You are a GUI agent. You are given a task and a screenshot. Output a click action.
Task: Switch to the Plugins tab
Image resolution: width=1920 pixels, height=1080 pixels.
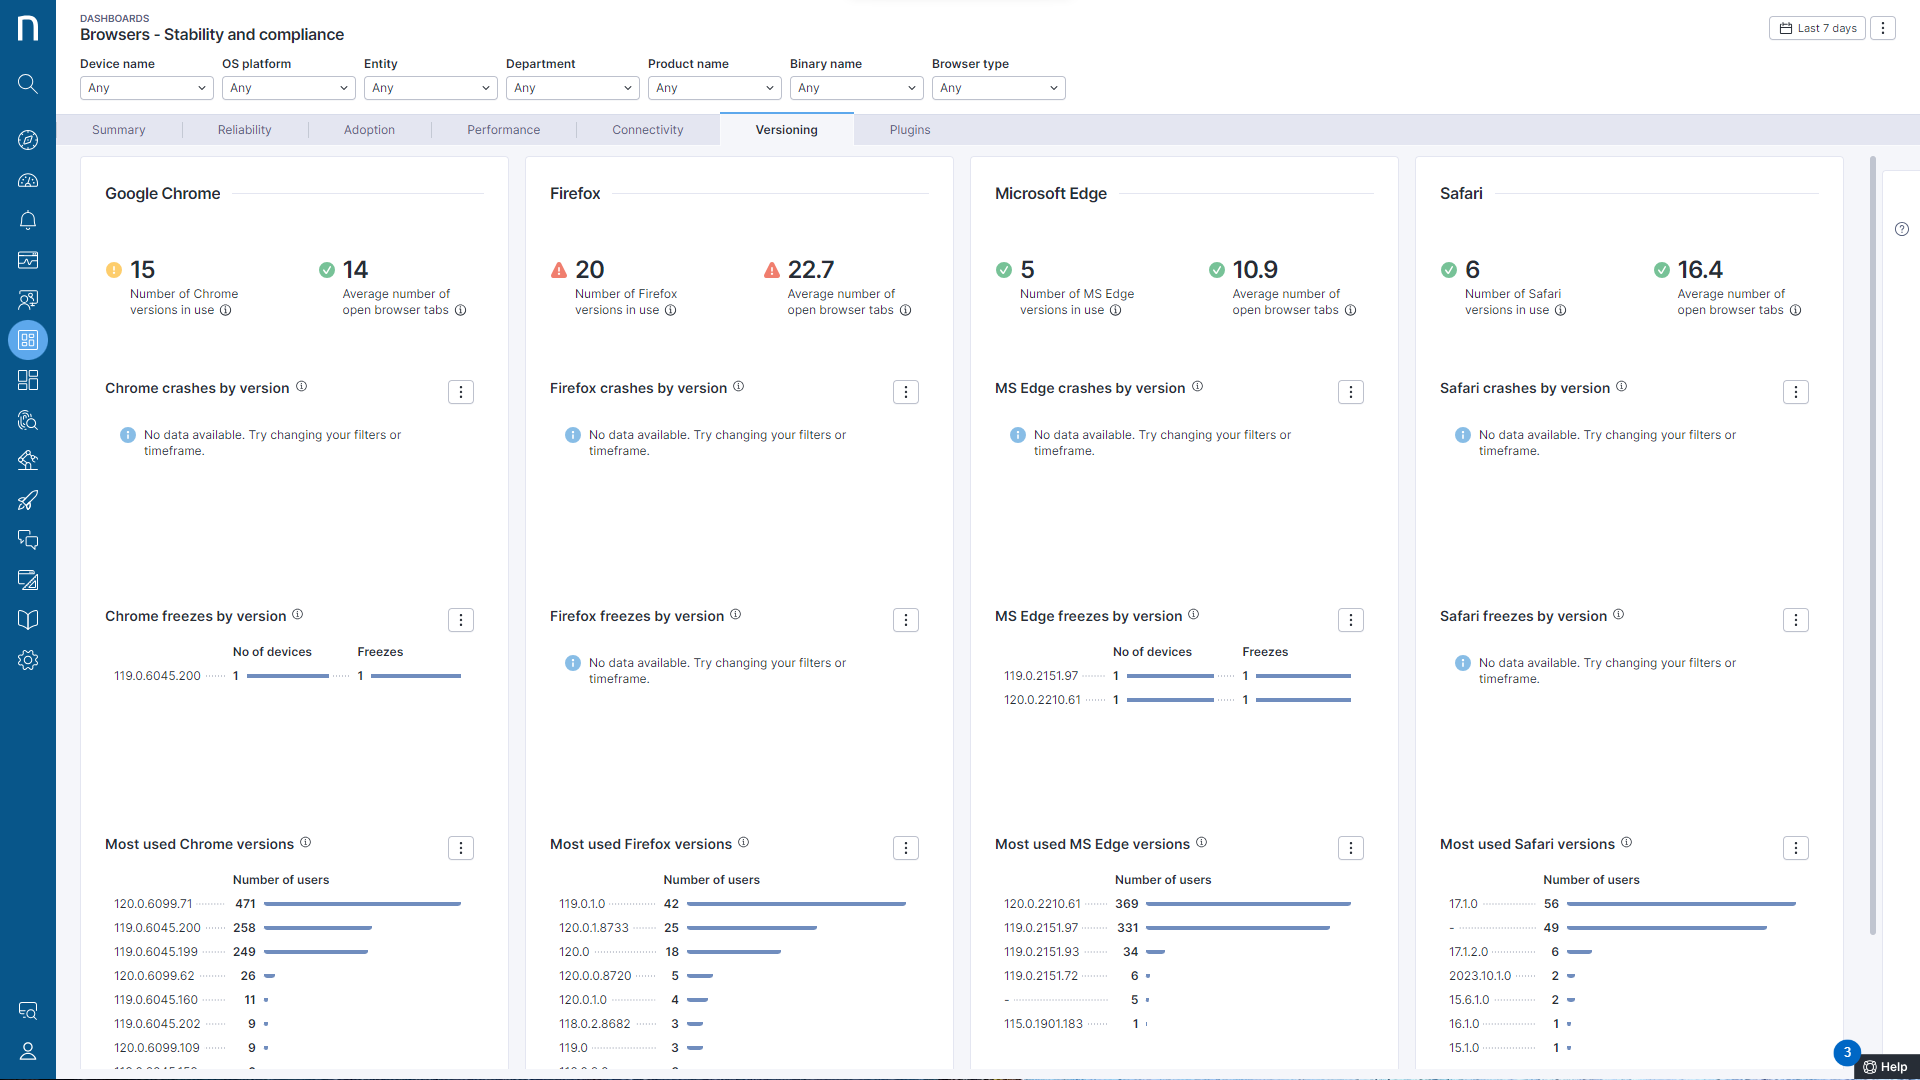pos(910,130)
